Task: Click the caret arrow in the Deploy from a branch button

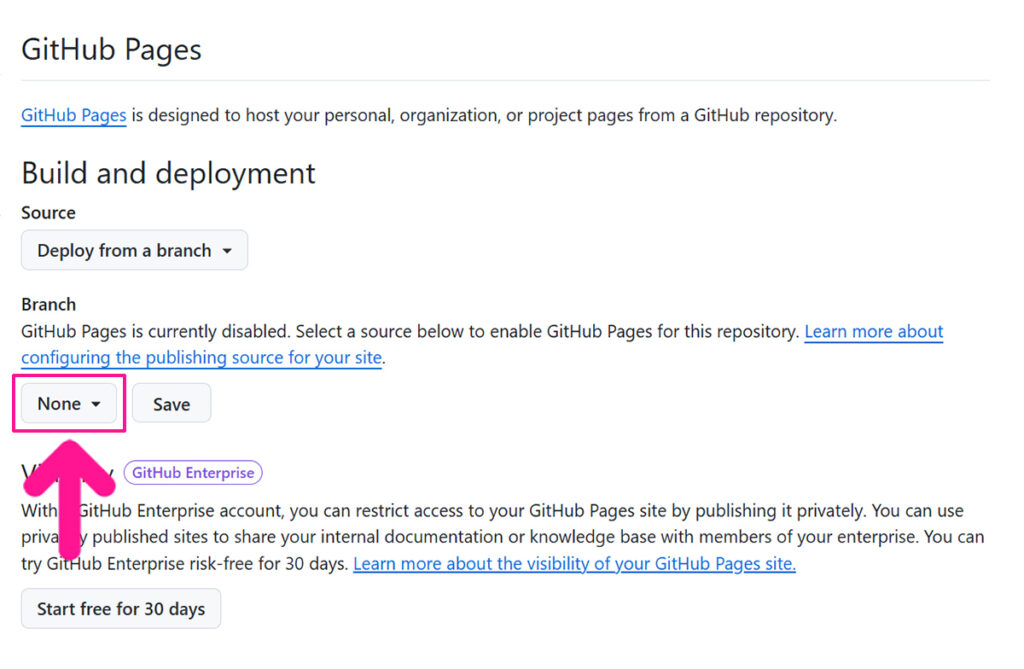Action: click(x=227, y=251)
